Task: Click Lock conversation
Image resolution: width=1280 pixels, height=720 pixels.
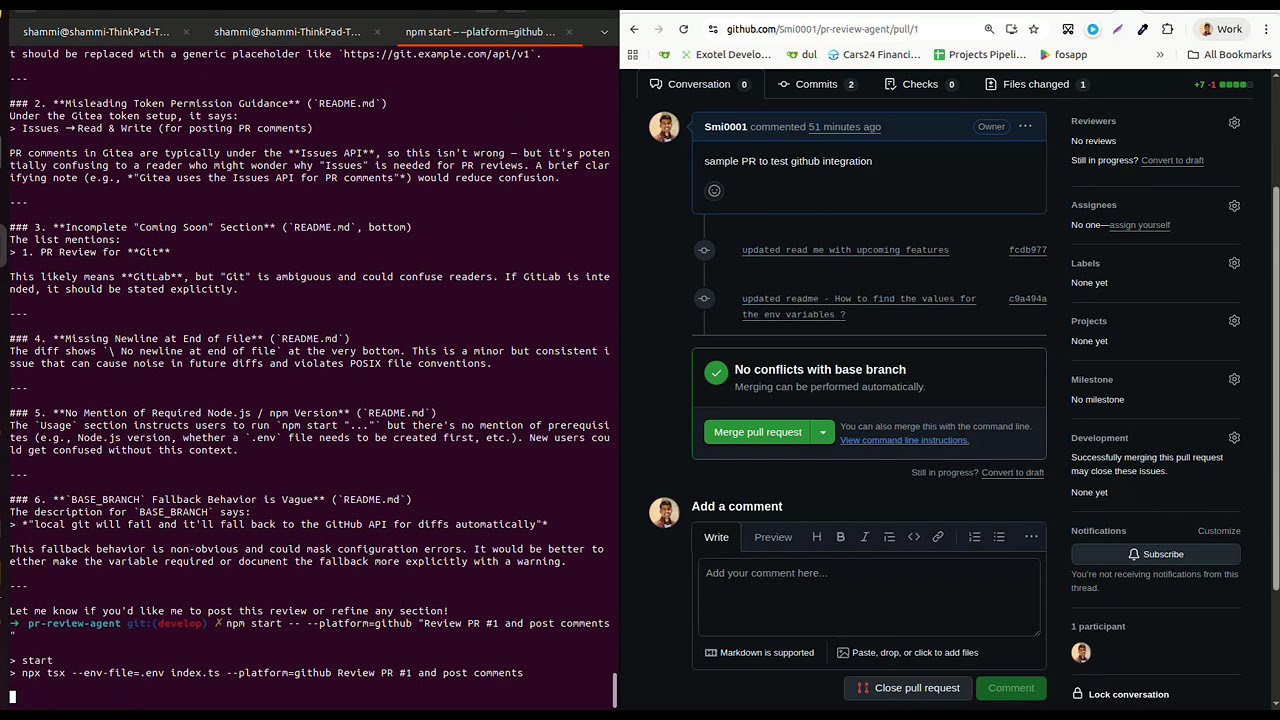Action: click(1120, 694)
